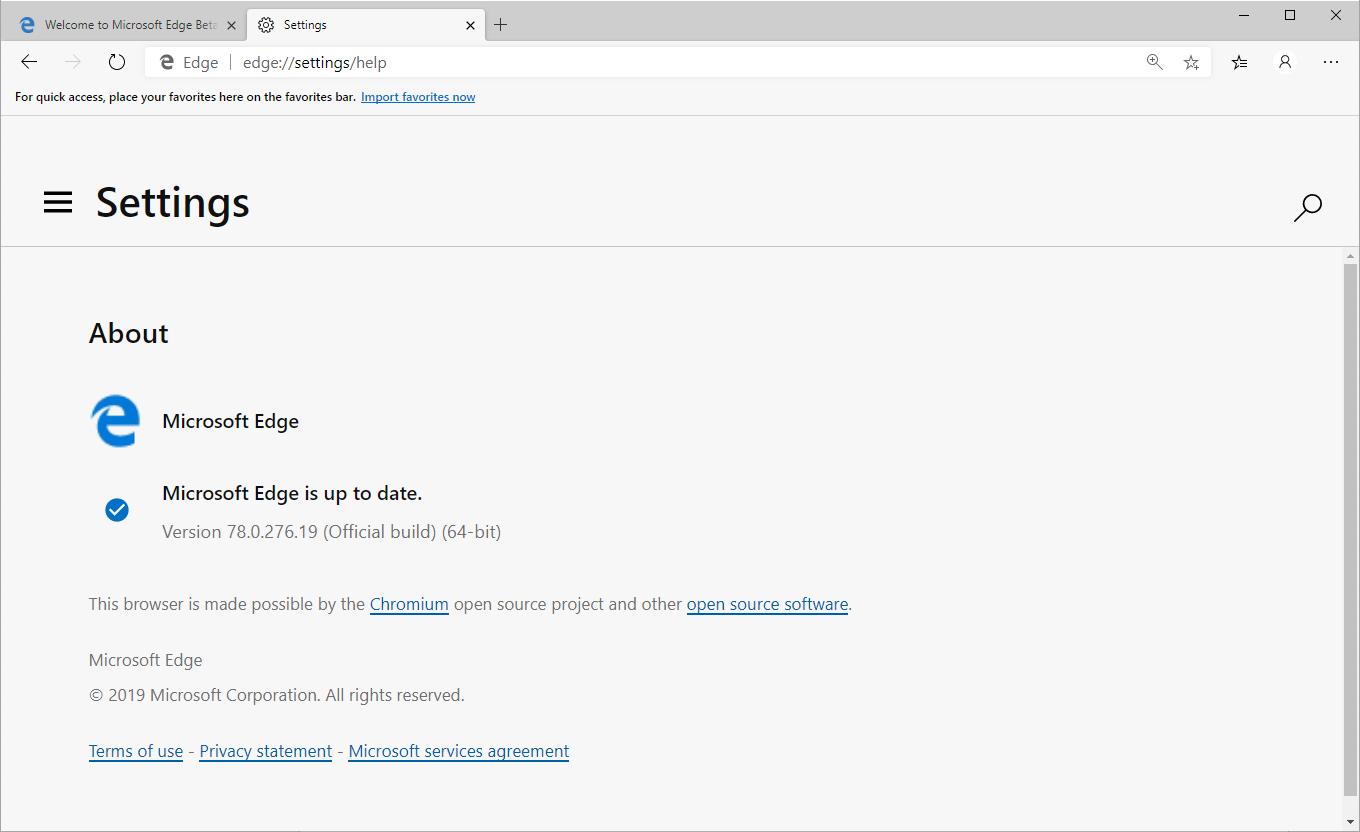Click the Edge site identity icon
This screenshot has width=1360, height=832.
[x=167, y=62]
